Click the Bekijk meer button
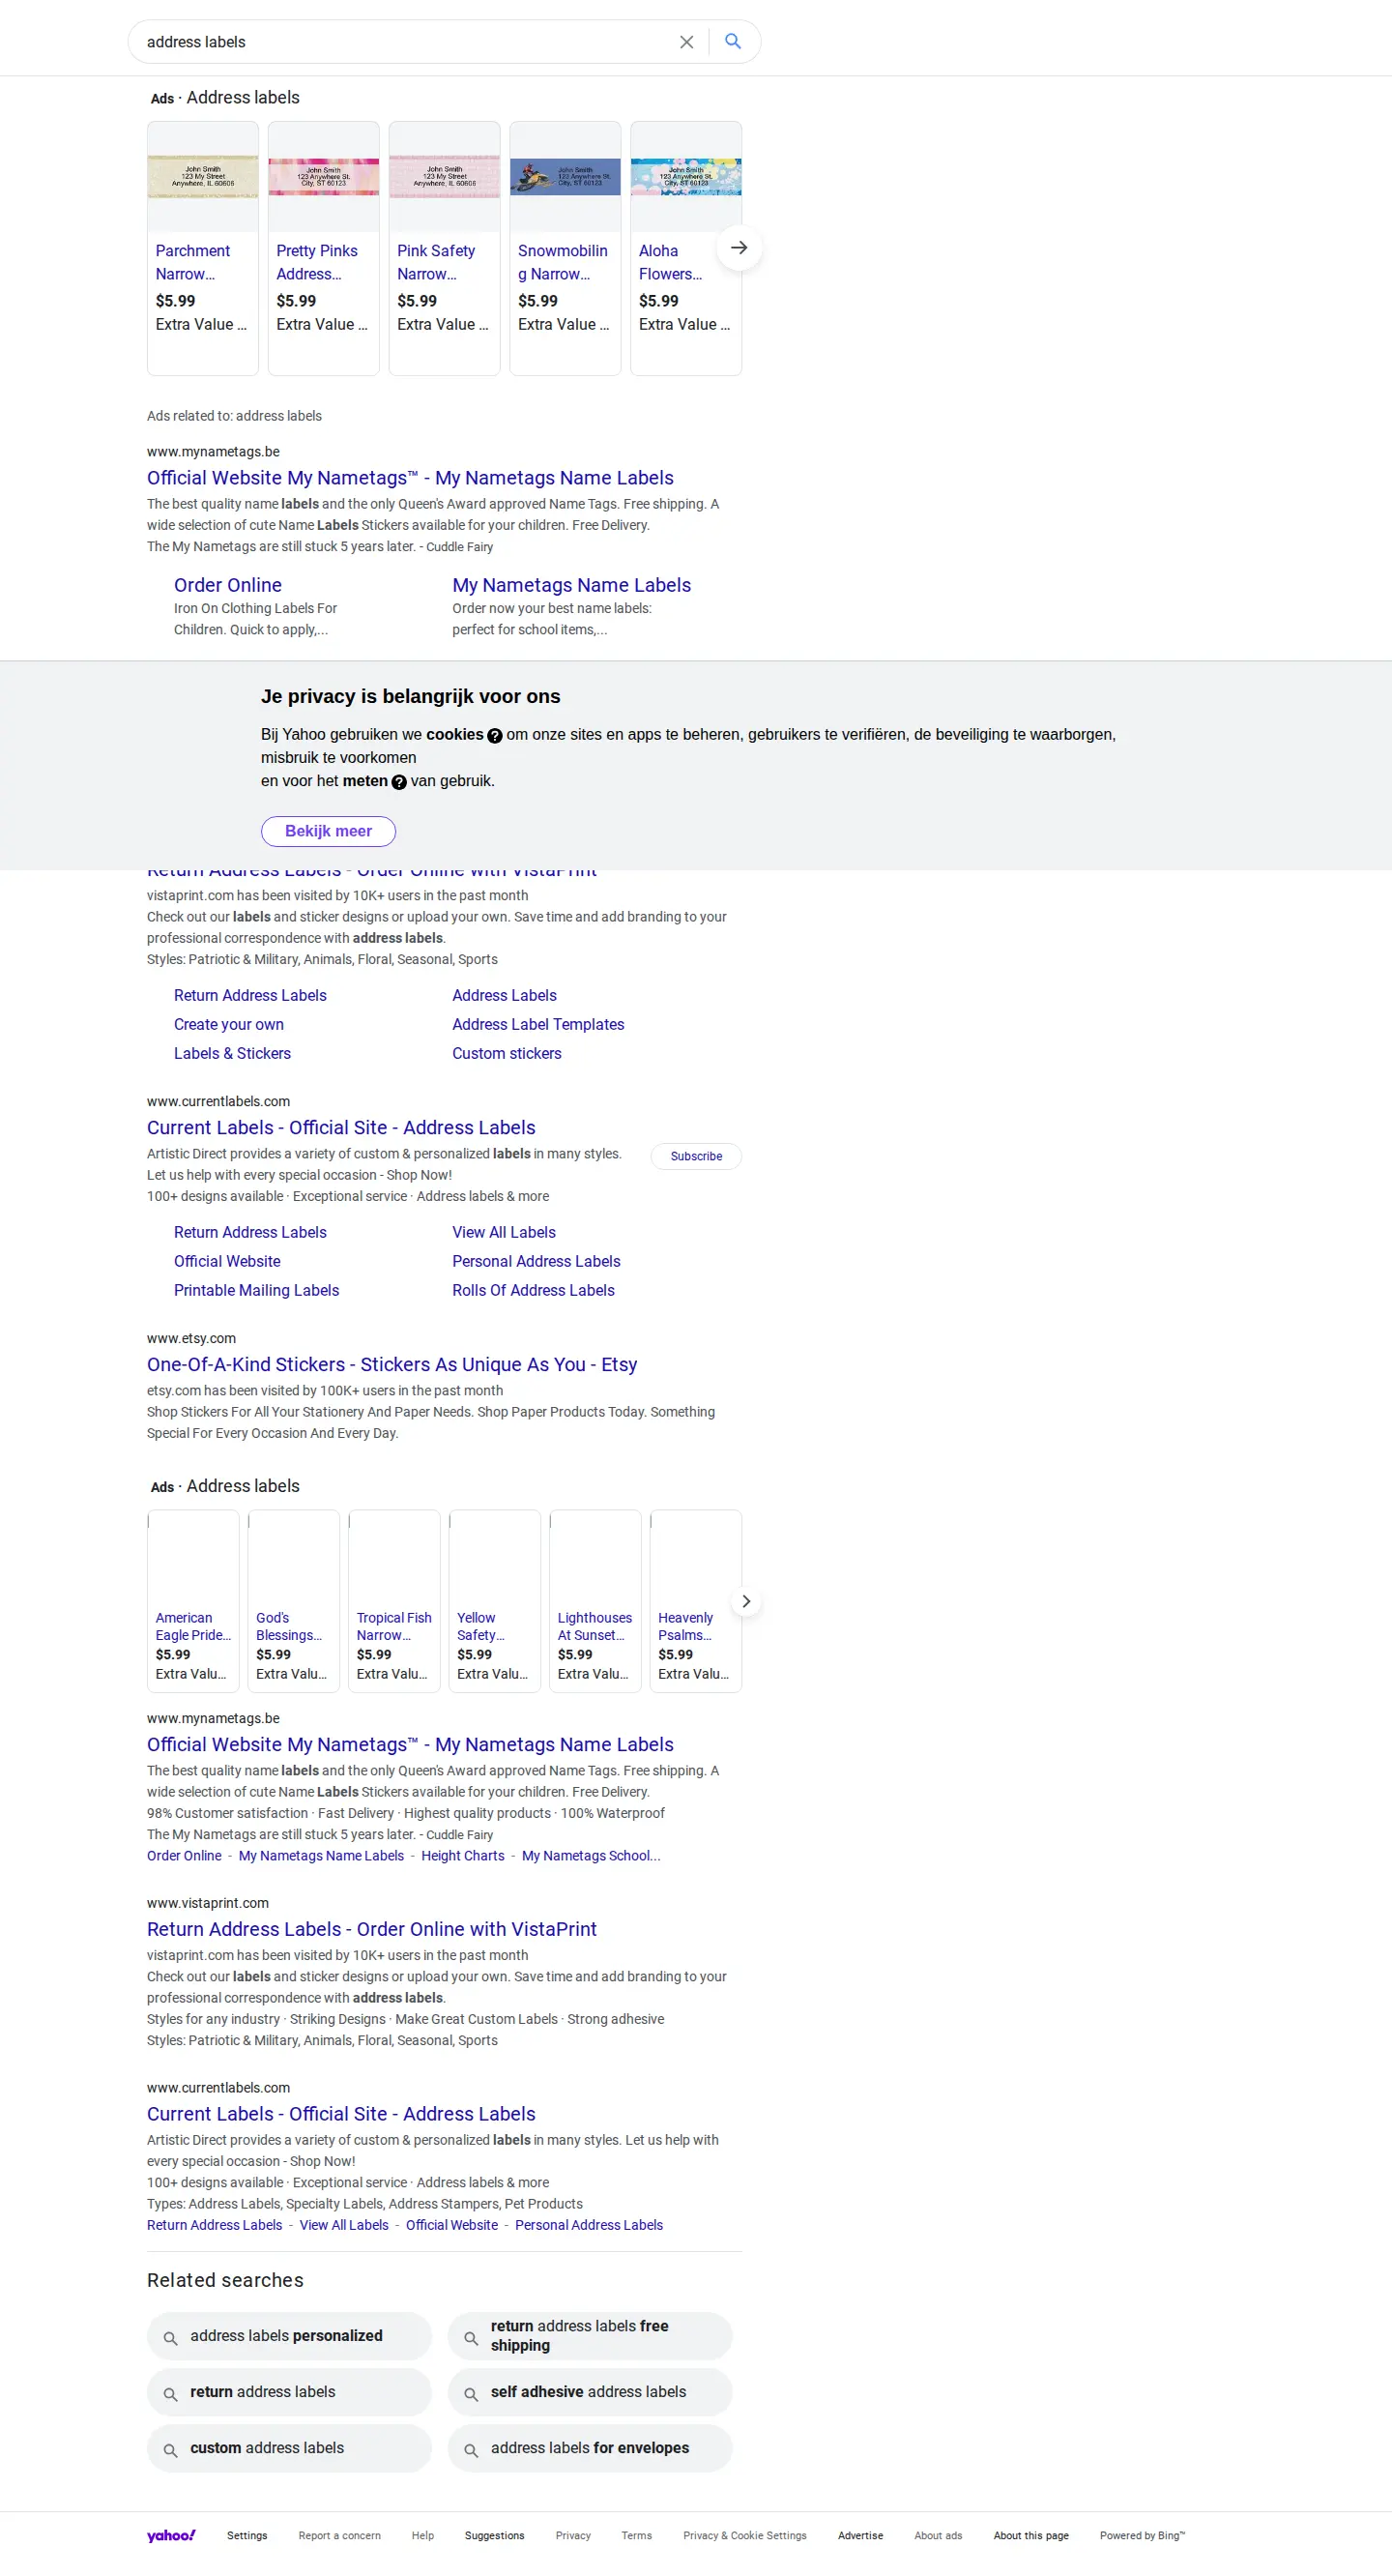The height and width of the screenshot is (2576, 1392). point(328,831)
